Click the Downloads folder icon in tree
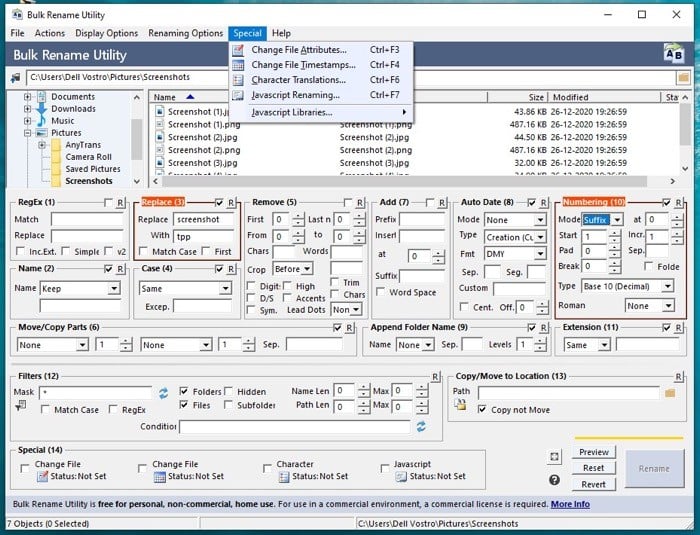 click(x=42, y=109)
